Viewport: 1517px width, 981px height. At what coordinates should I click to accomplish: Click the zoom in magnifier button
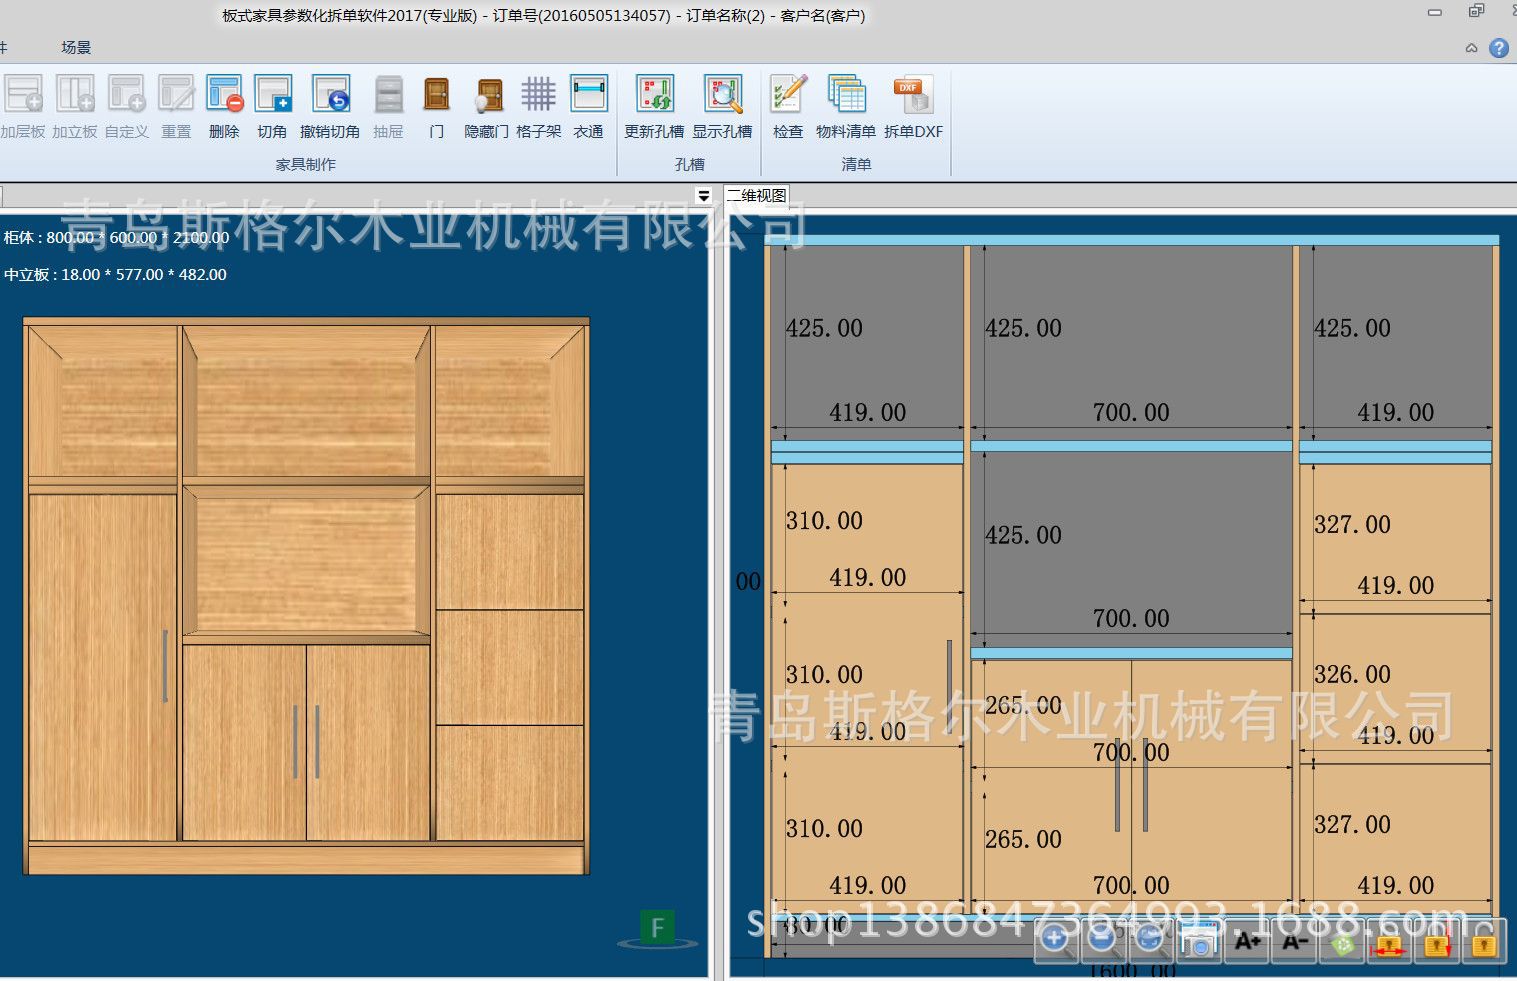(1054, 940)
